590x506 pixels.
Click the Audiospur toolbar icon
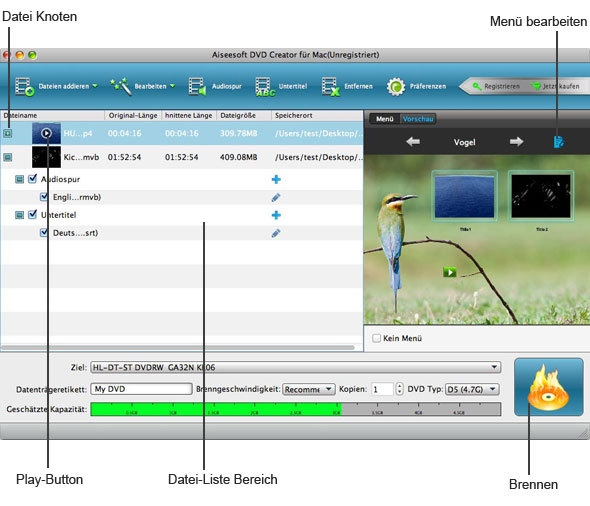coord(197,87)
